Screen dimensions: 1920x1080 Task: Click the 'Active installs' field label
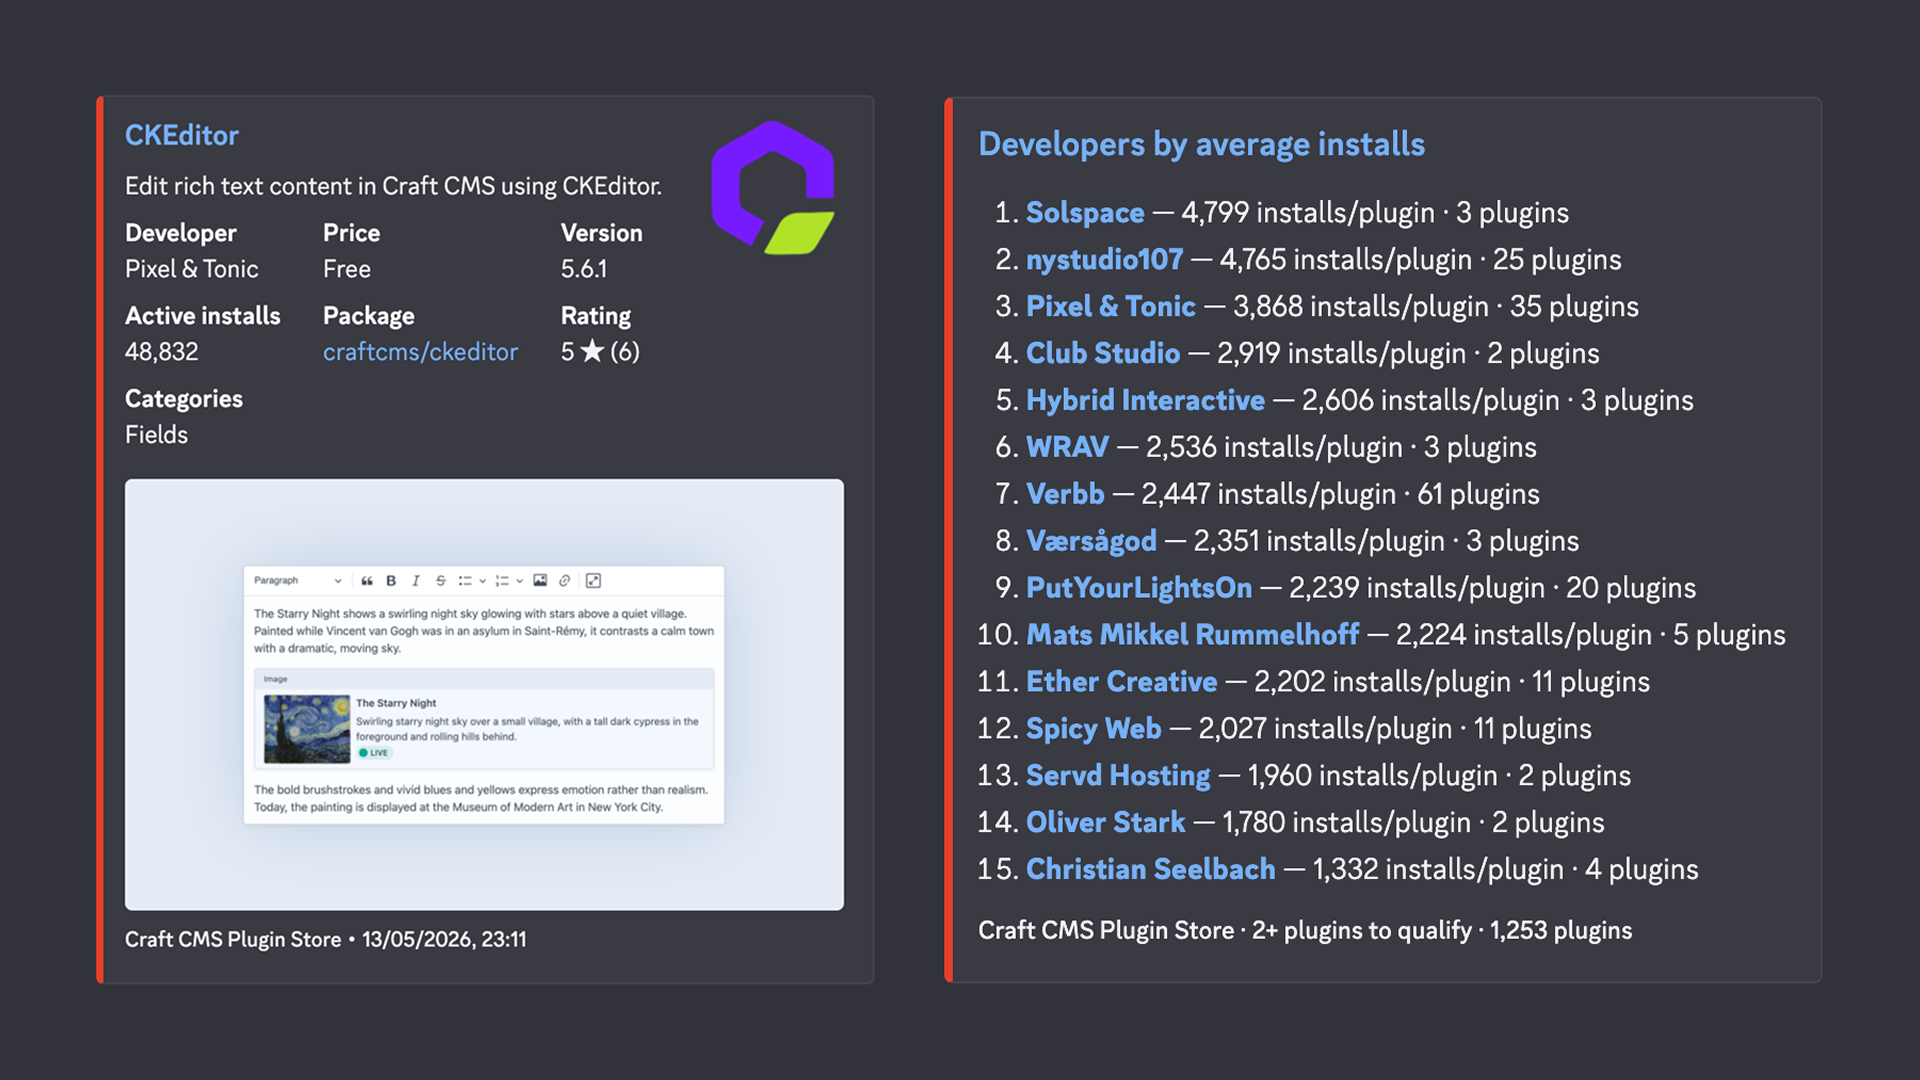click(x=202, y=316)
